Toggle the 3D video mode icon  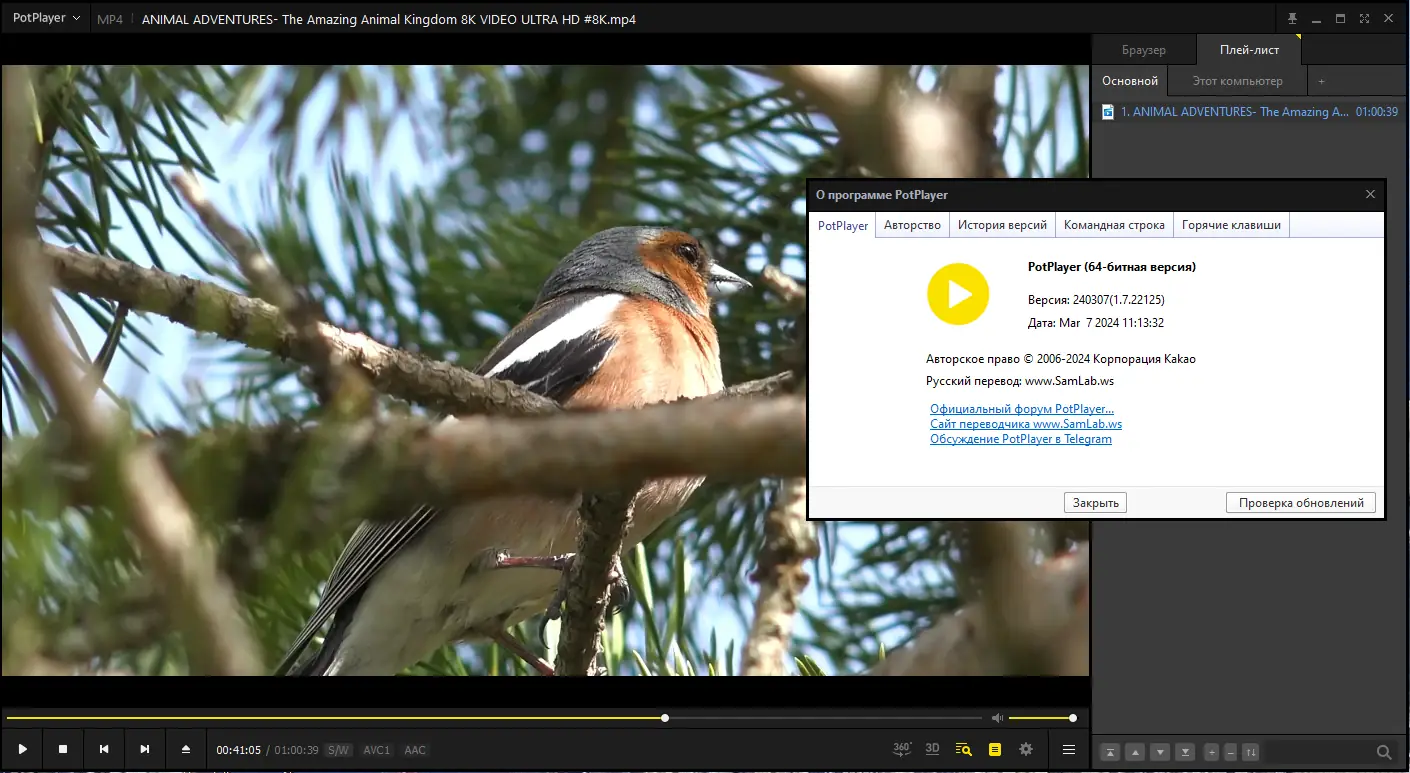pos(932,748)
